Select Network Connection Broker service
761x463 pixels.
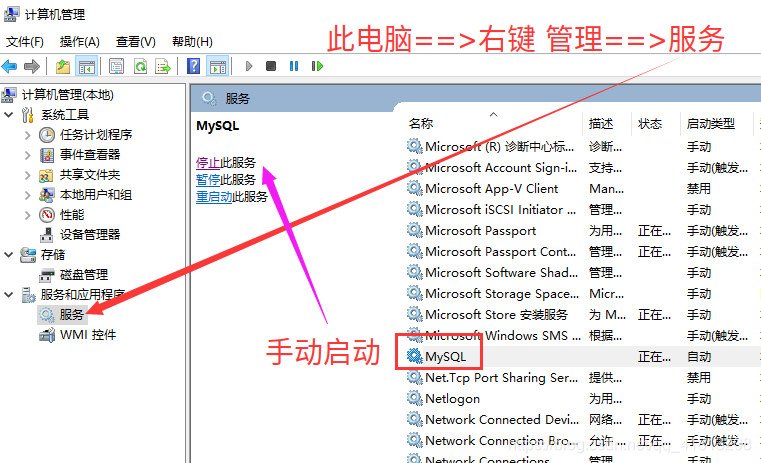click(x=582, y=441)
